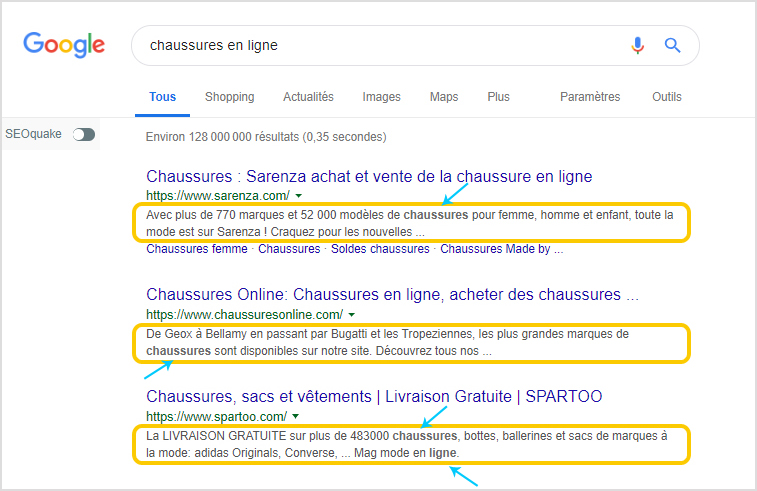Start voice search with microphone icon

click(637, 45)
